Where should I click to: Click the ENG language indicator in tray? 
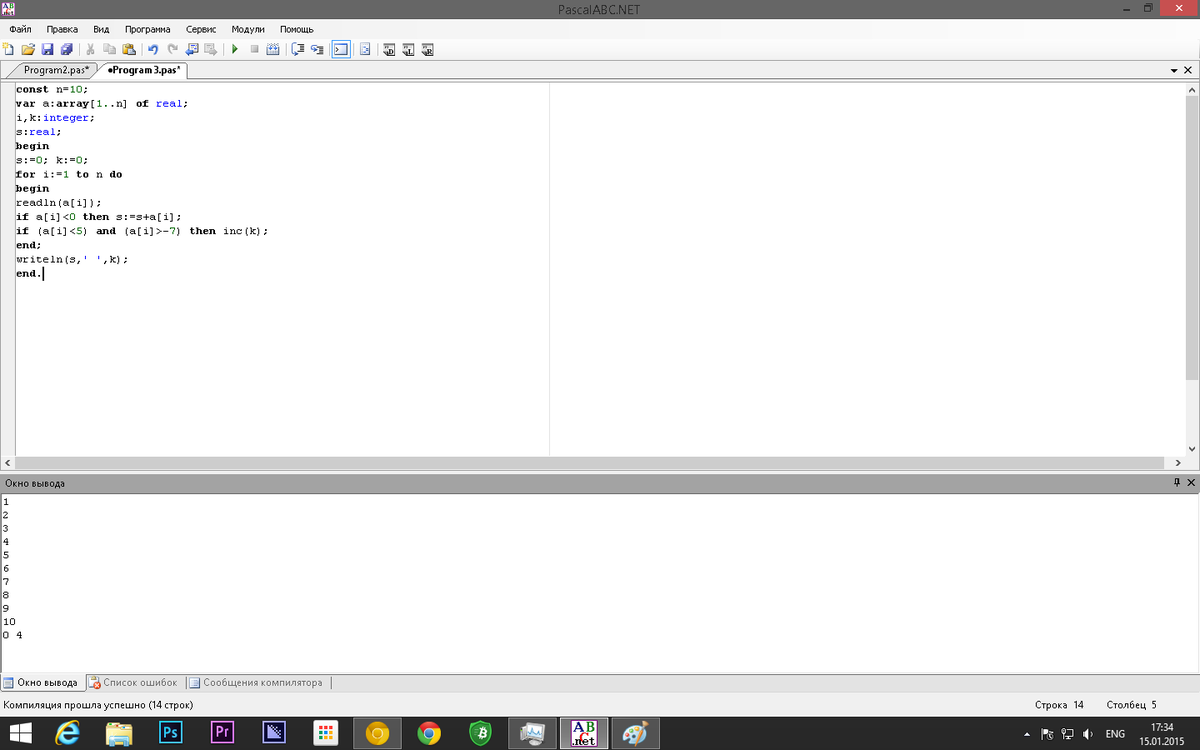click(x=1115, y=734)
